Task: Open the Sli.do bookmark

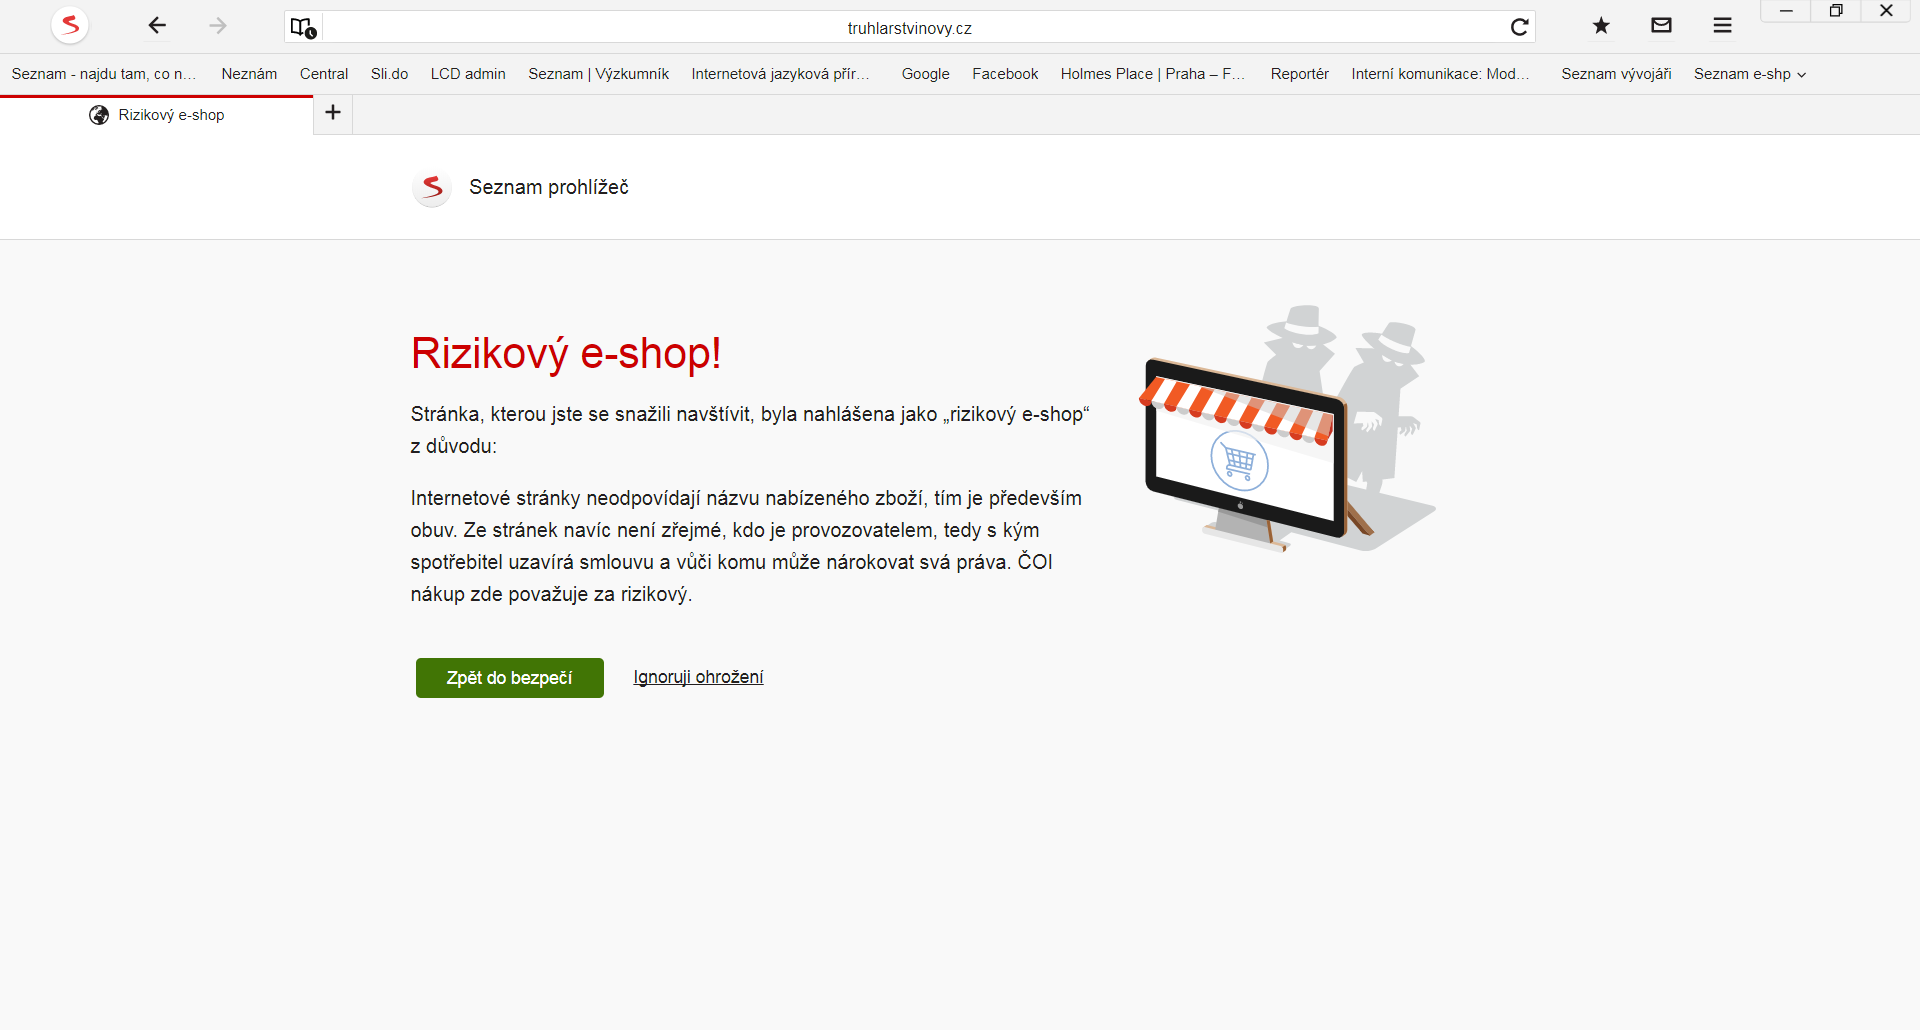Action: (390, 74)
